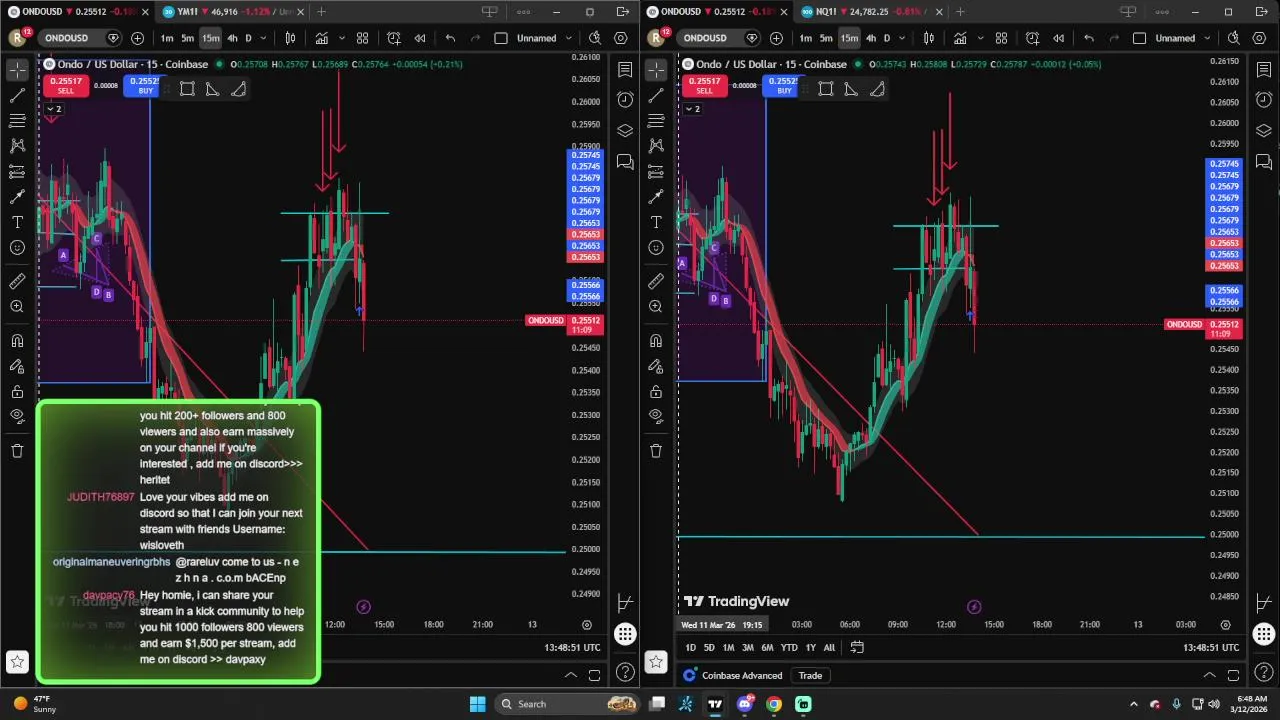
Task: Toggle the favorites star bar in right window
Action: pyautogui.click(x=656, y=661)
